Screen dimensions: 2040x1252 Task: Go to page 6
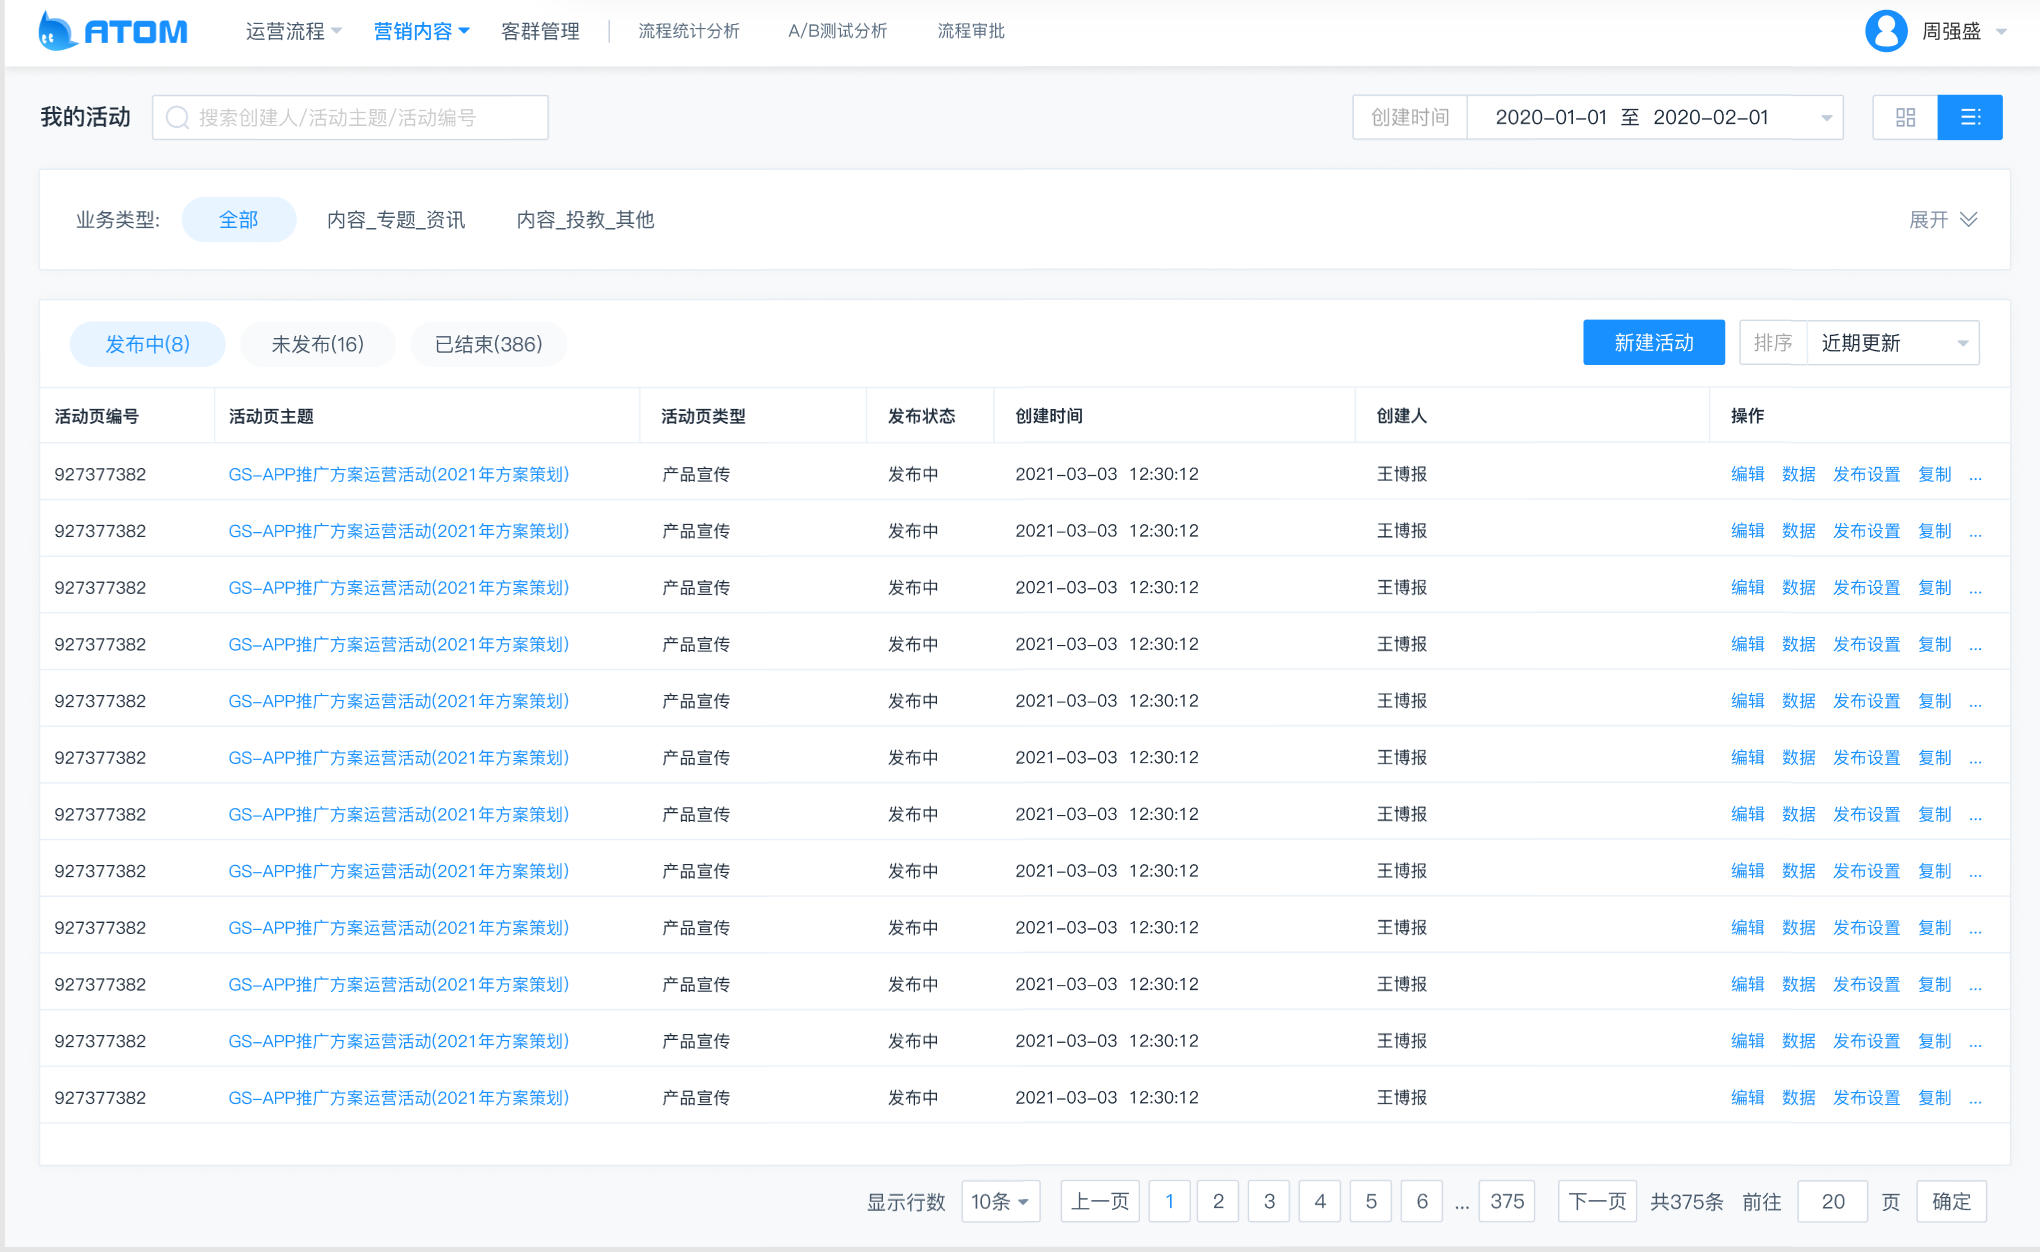tap(1422, 1201)
